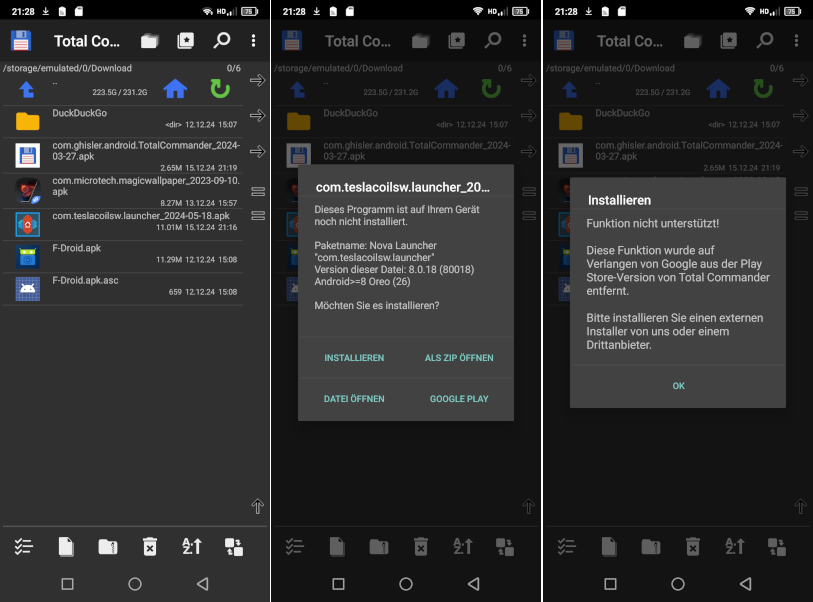813x602 pixels.
Task: Confirm OK in the Installieren dialog
Action: click(x=678, y=386)
